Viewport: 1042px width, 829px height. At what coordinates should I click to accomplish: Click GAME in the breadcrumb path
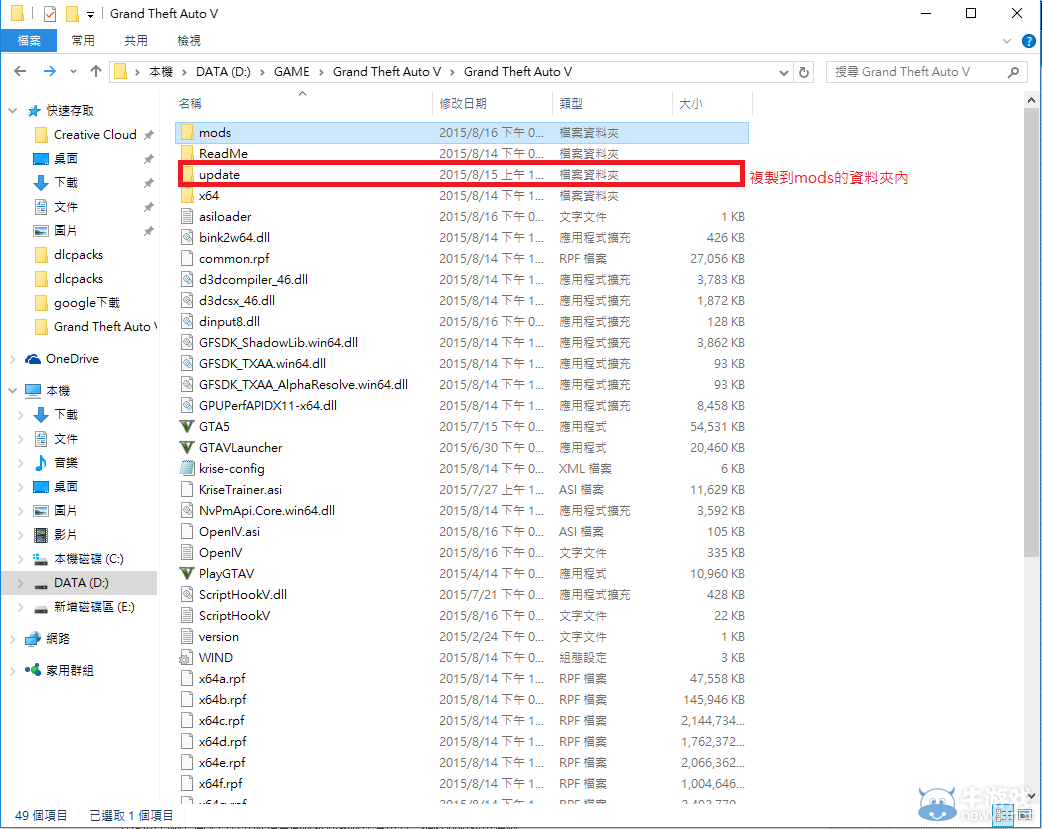pyautogui.click(x=292, y=72)
